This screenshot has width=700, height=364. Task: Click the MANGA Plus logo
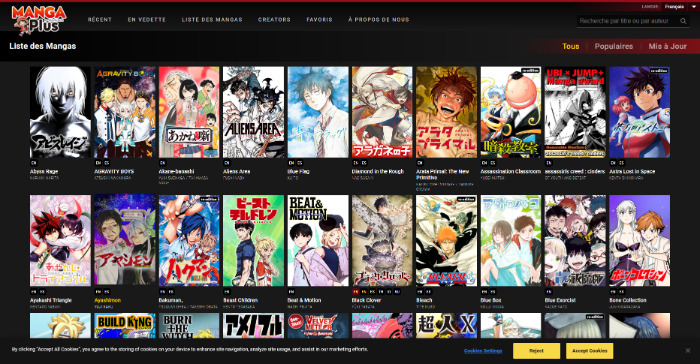tap(39, 20)
